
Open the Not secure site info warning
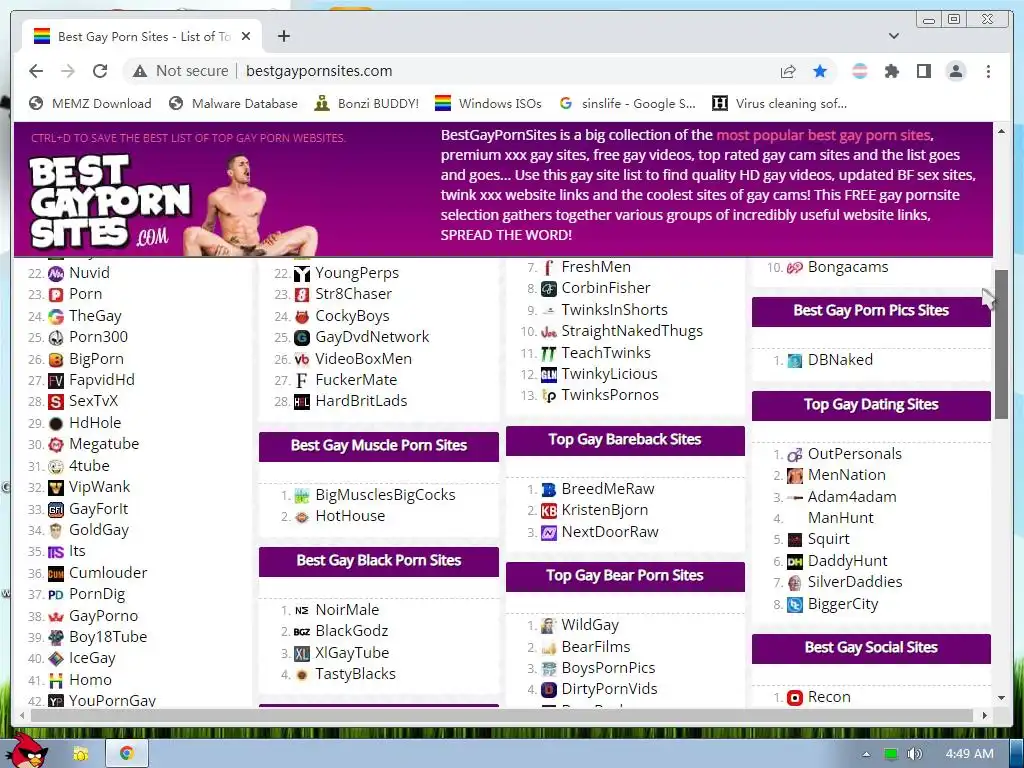tap(181, 71)
